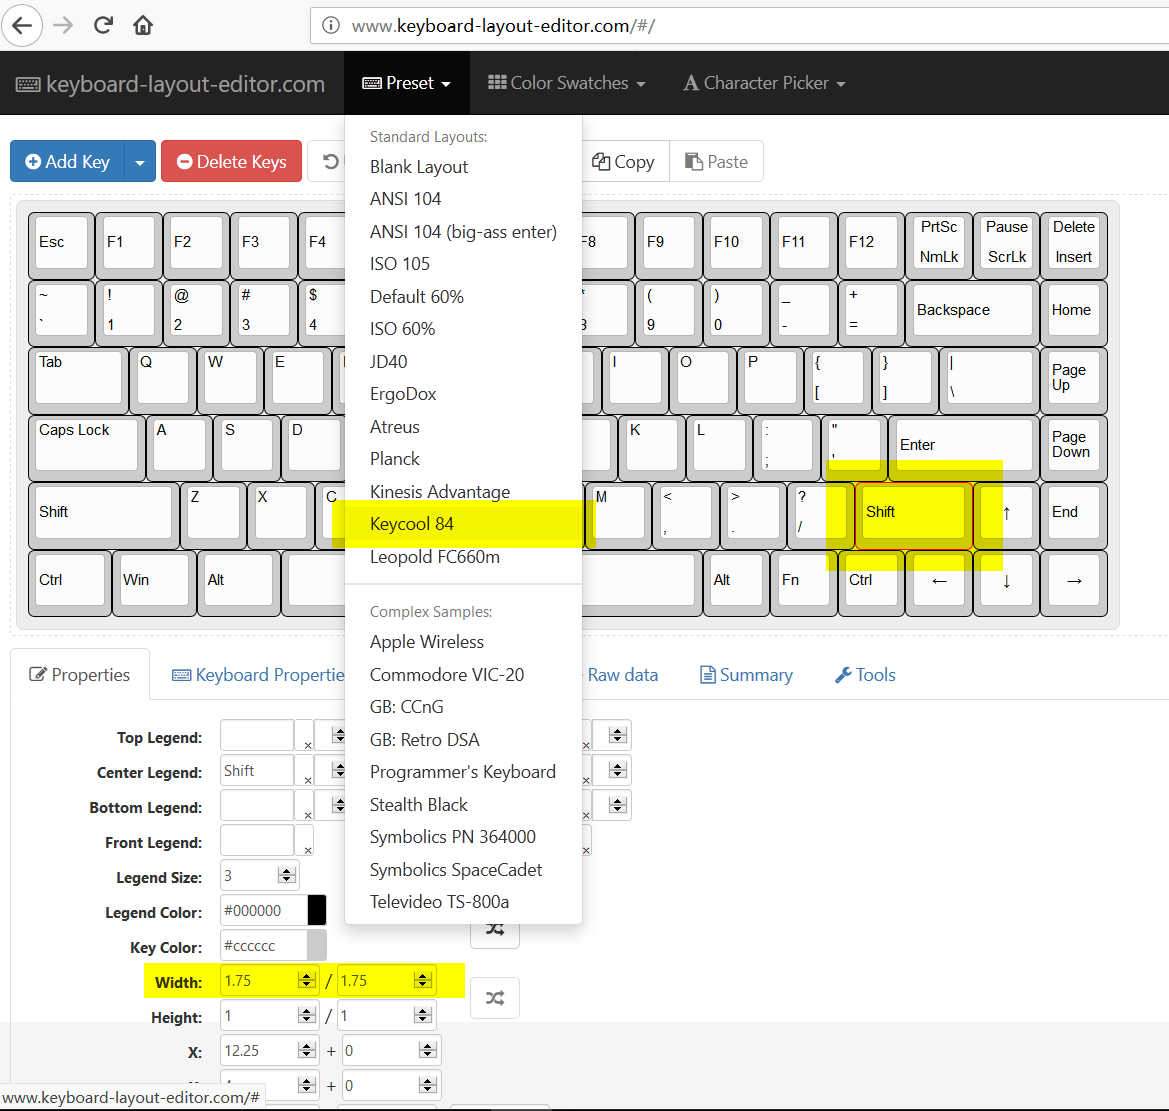Open the Add Key split-button dropdown arrow

tap(139, 161)
